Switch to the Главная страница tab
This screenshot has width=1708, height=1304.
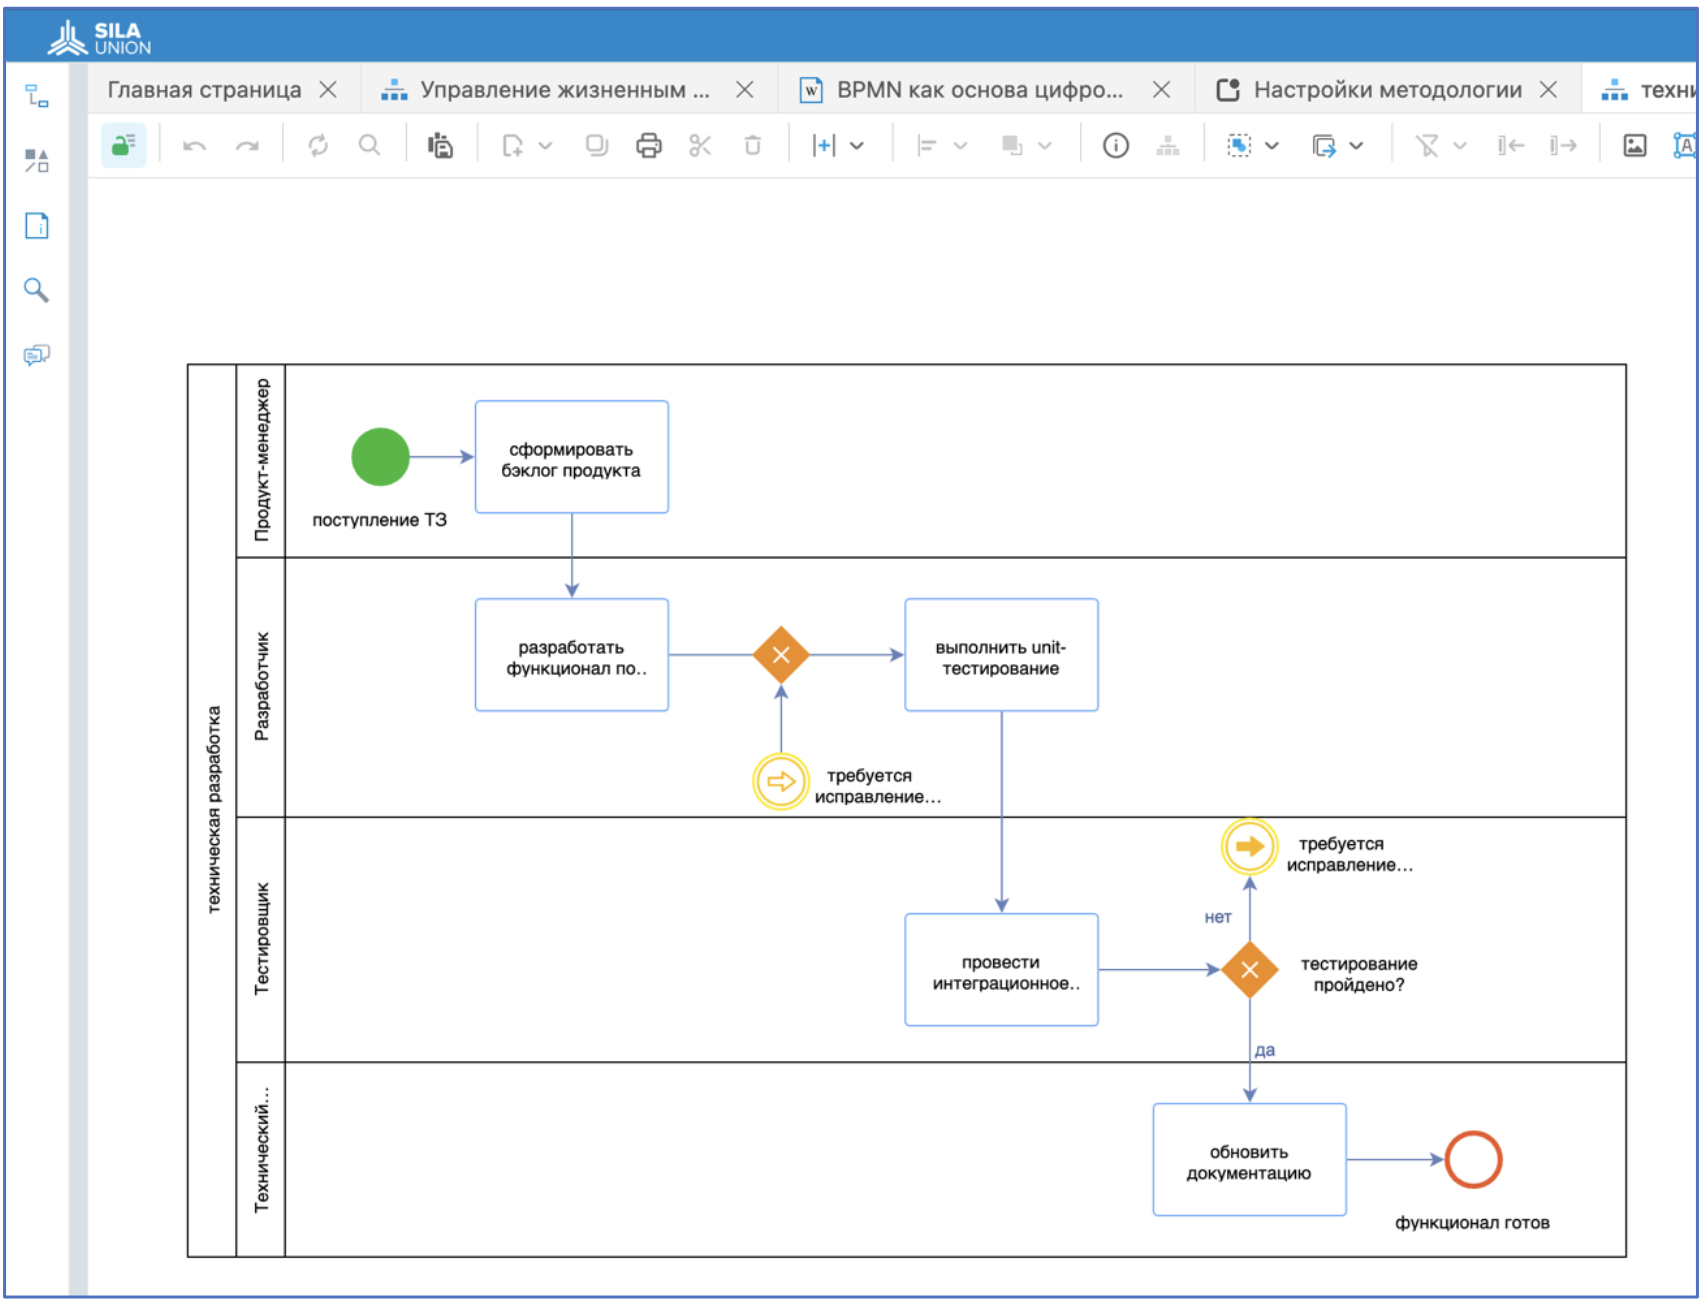coord(204,90)
